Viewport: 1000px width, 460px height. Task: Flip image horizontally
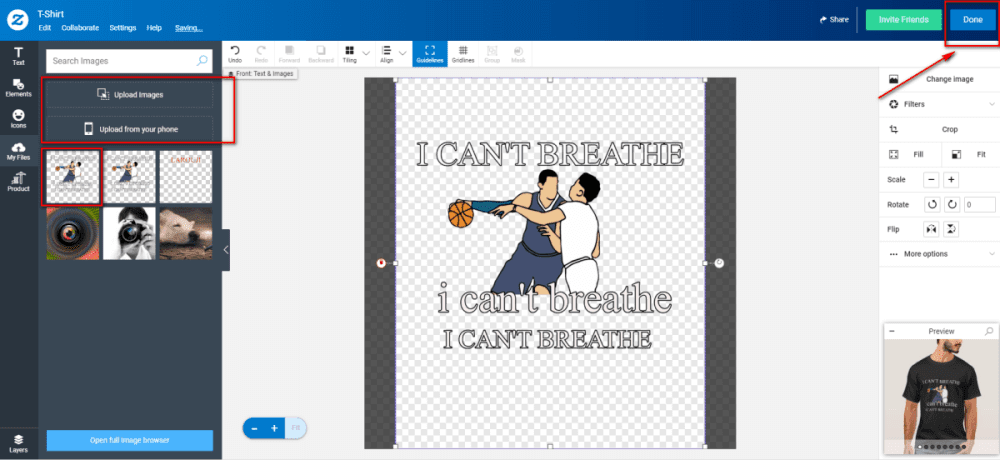click(x=931, y=229)
